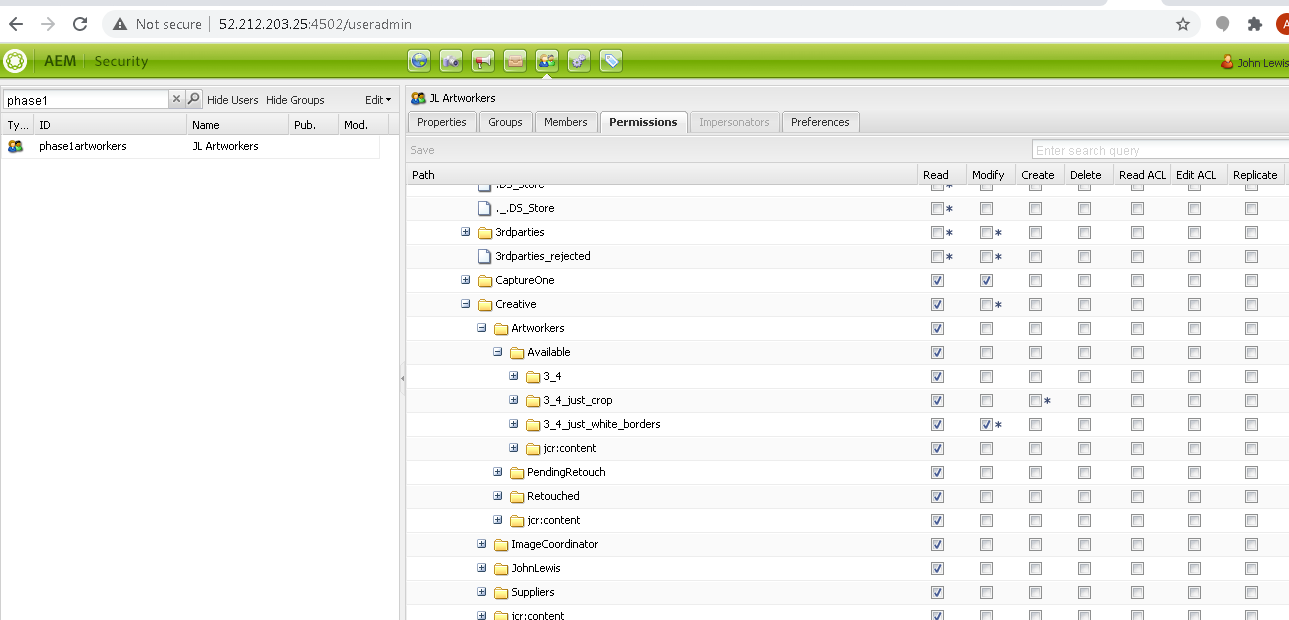Open the Inbox tray icon
This screenshot has width=1289, height=620.
[514, 60]
